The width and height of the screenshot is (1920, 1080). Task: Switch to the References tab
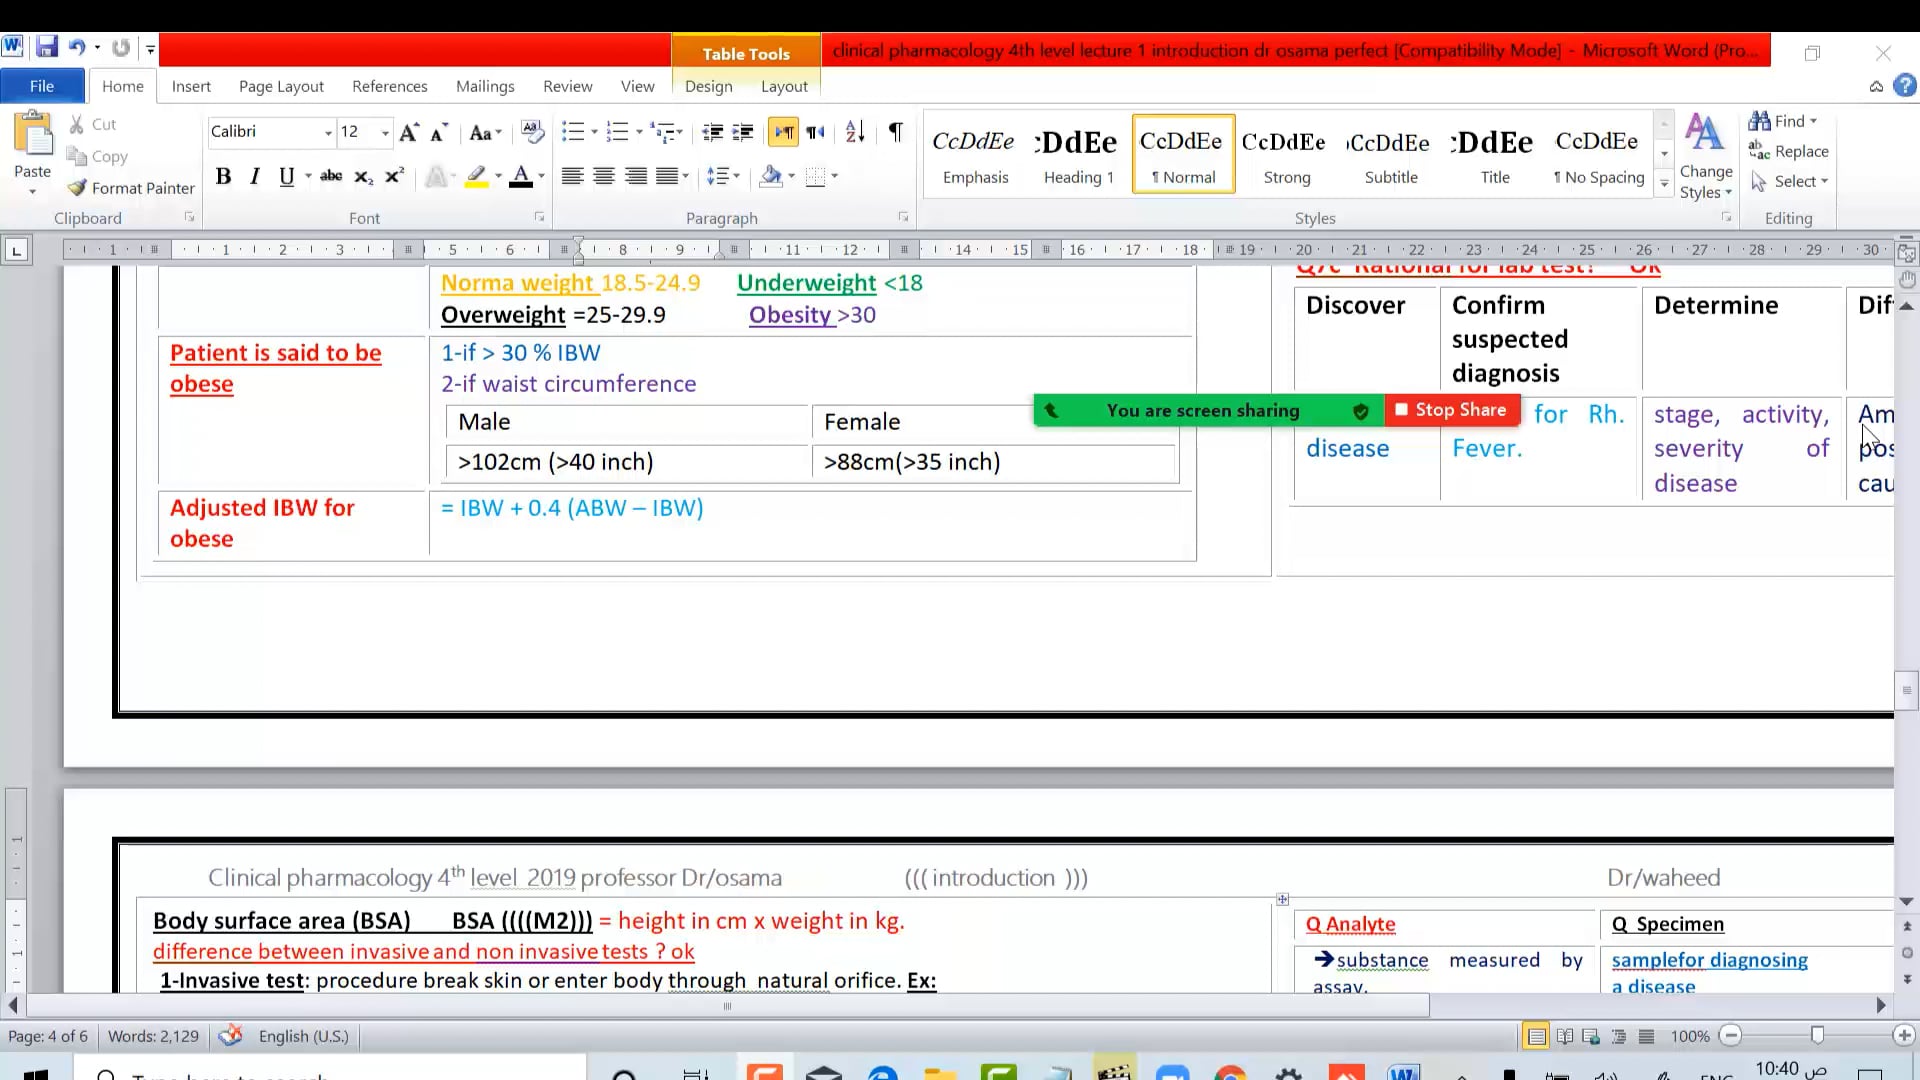point(389,86)
